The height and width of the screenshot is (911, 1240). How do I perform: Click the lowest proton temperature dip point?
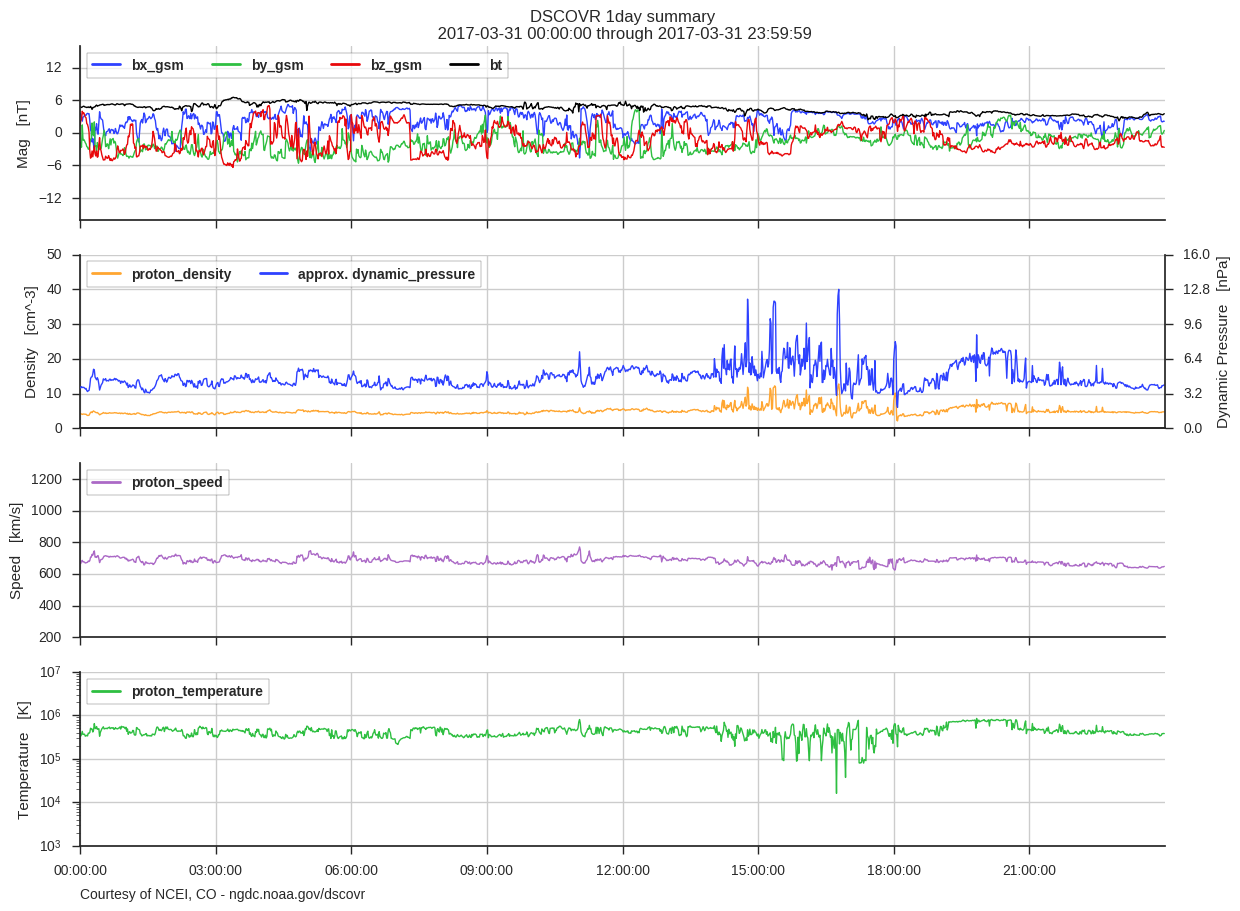836,793
